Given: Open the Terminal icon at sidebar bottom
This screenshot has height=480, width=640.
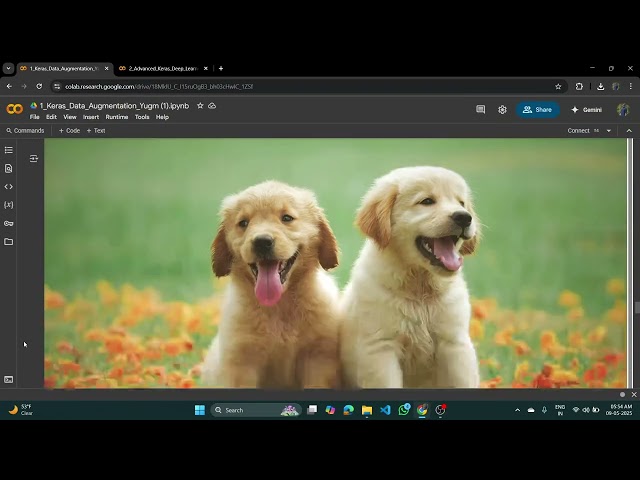Looking at the screenshot, I should (x=9, y=380).
